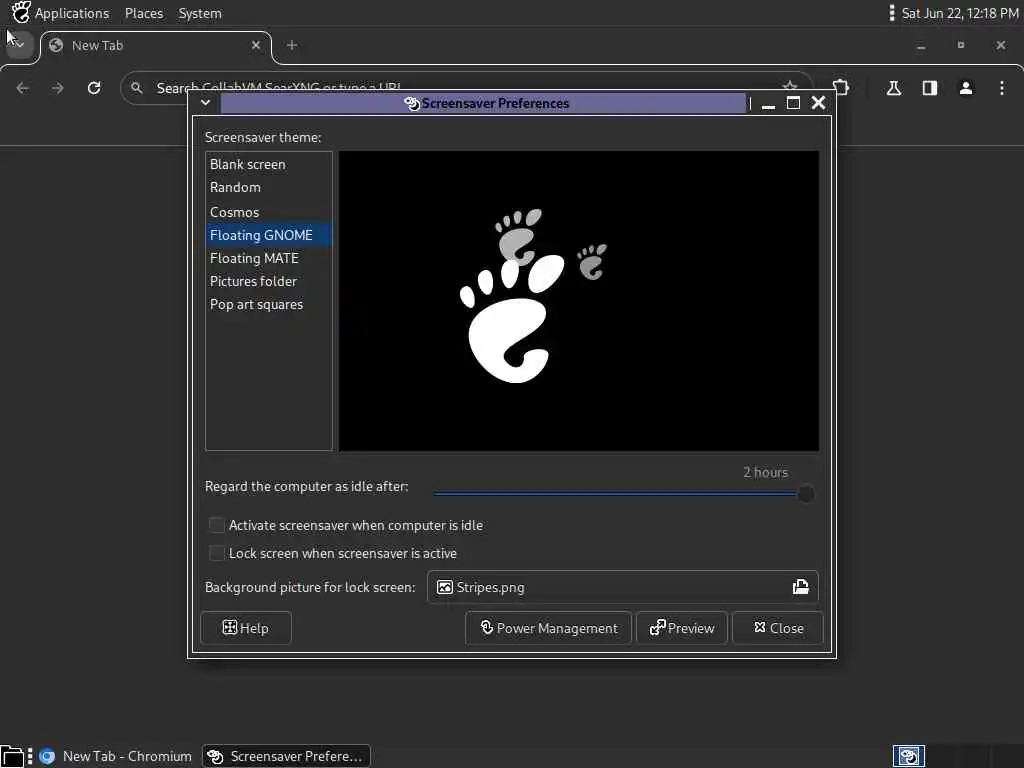The image size is (1024, 768).
Task: Open the window menu chevron in dialog titlebar
Action: (x=205, y=103)
